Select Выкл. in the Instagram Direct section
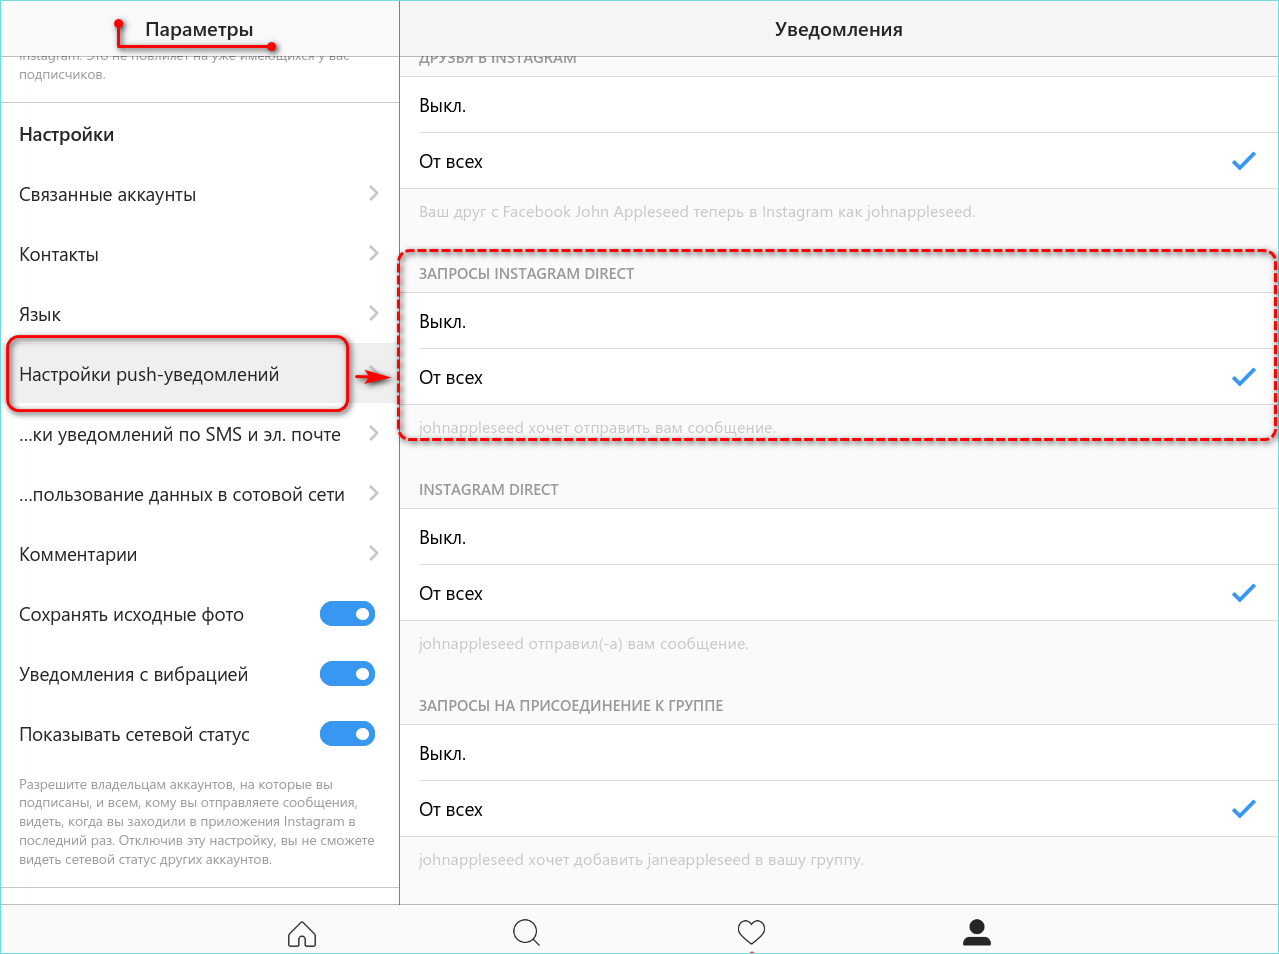1279x954 pixels. (839, 537)
